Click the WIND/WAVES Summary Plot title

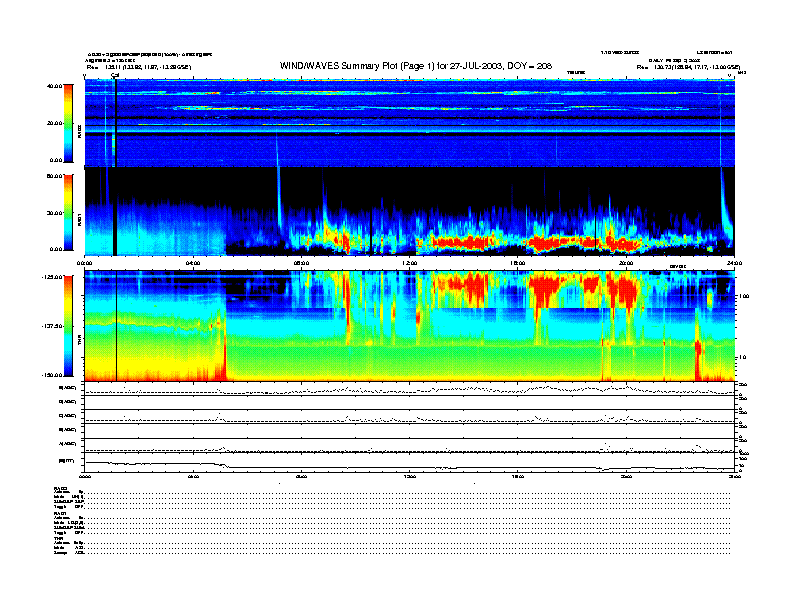[416, 66]
